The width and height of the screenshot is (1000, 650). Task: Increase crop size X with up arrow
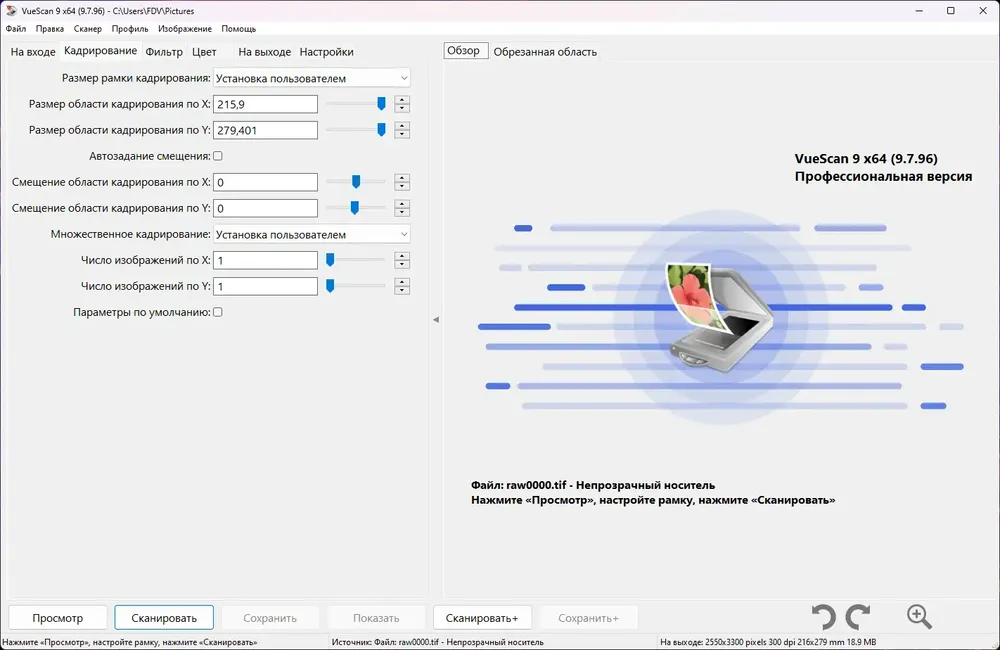pyautogui.click(x=402, y=100)
